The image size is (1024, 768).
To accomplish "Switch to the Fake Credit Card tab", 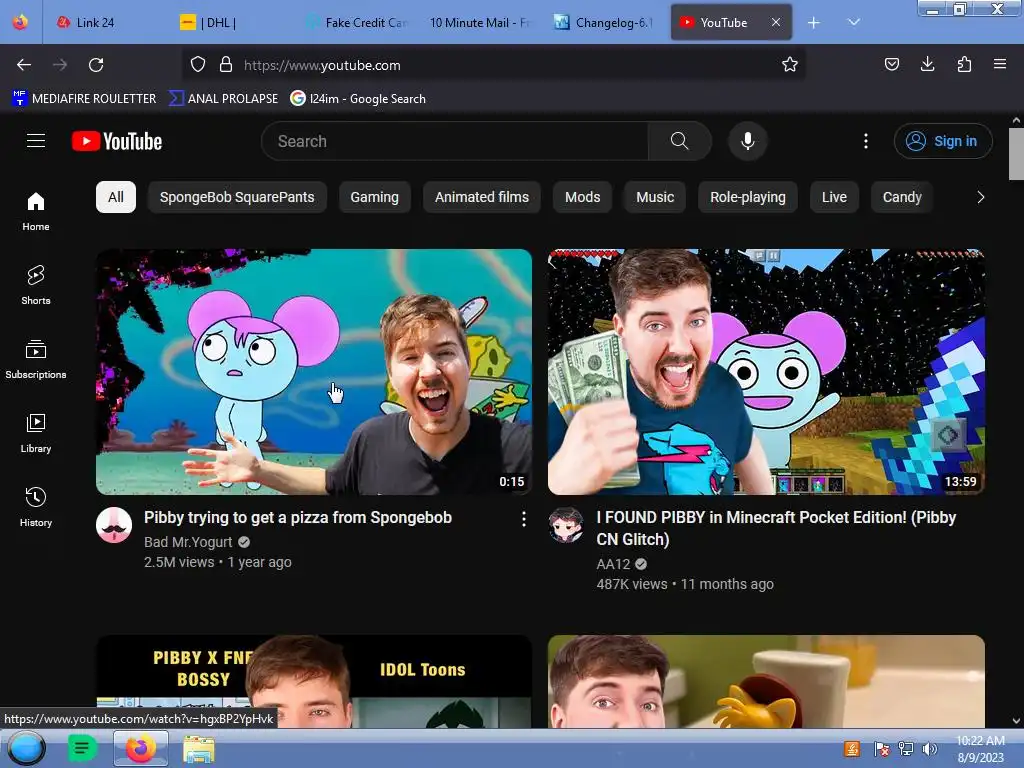I will 357,23.
